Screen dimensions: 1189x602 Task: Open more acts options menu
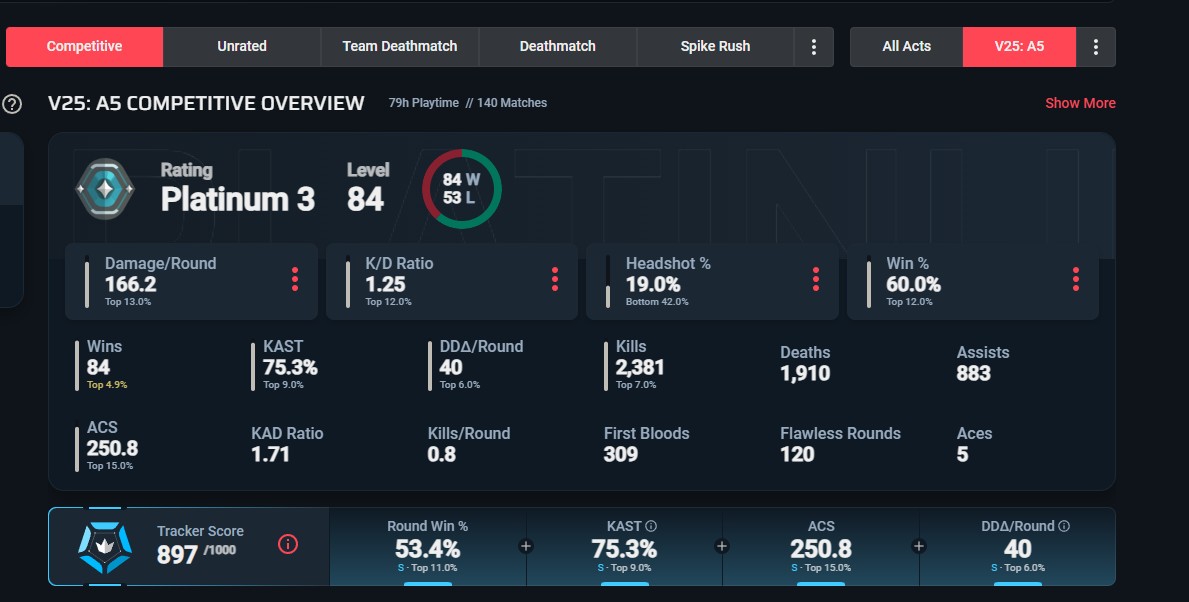pyautogui.click(x=1096, y=46)
